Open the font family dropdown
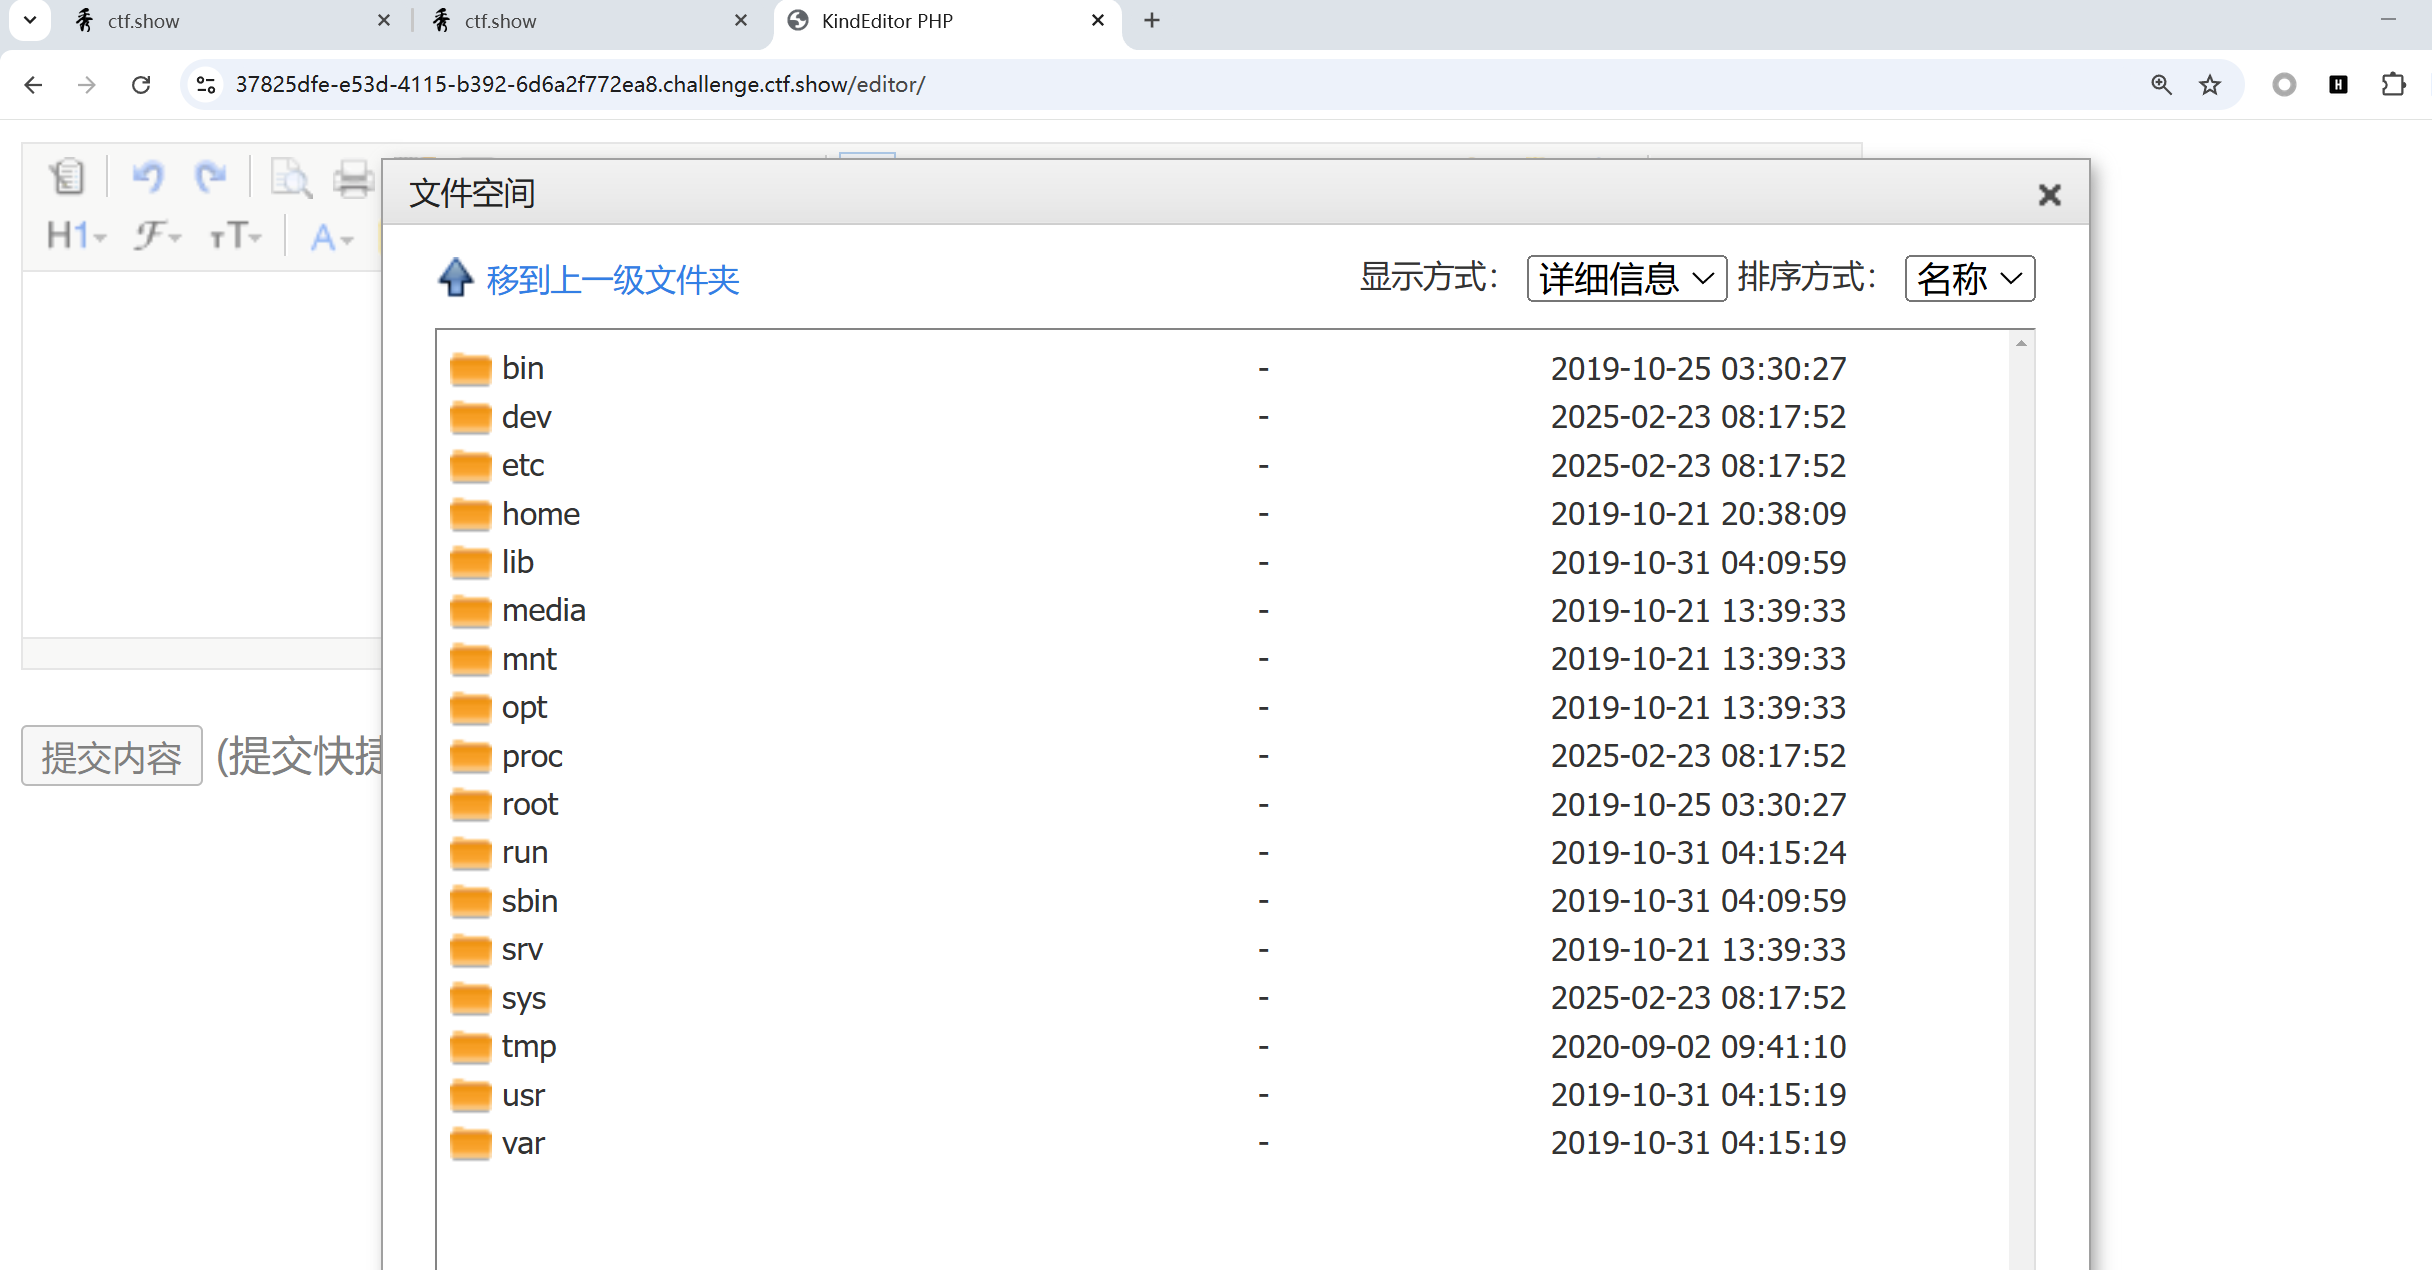This screenshot has height=1270, width=2432. pos(157,236)
